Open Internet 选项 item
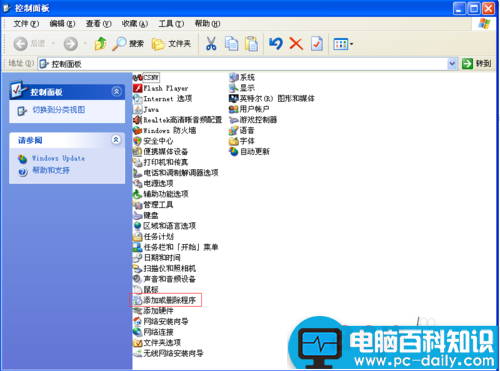 coord(162,99)
